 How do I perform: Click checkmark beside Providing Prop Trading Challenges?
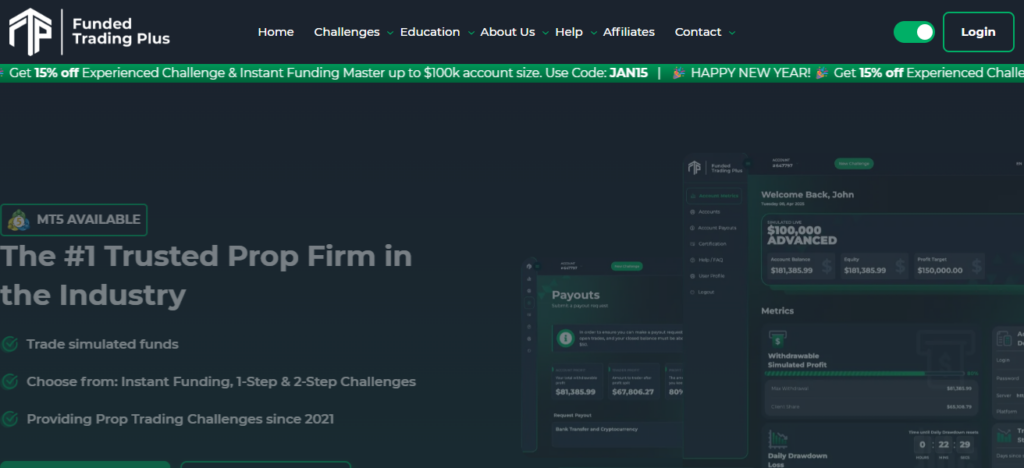pyautogui.click(x=9, y=418)
